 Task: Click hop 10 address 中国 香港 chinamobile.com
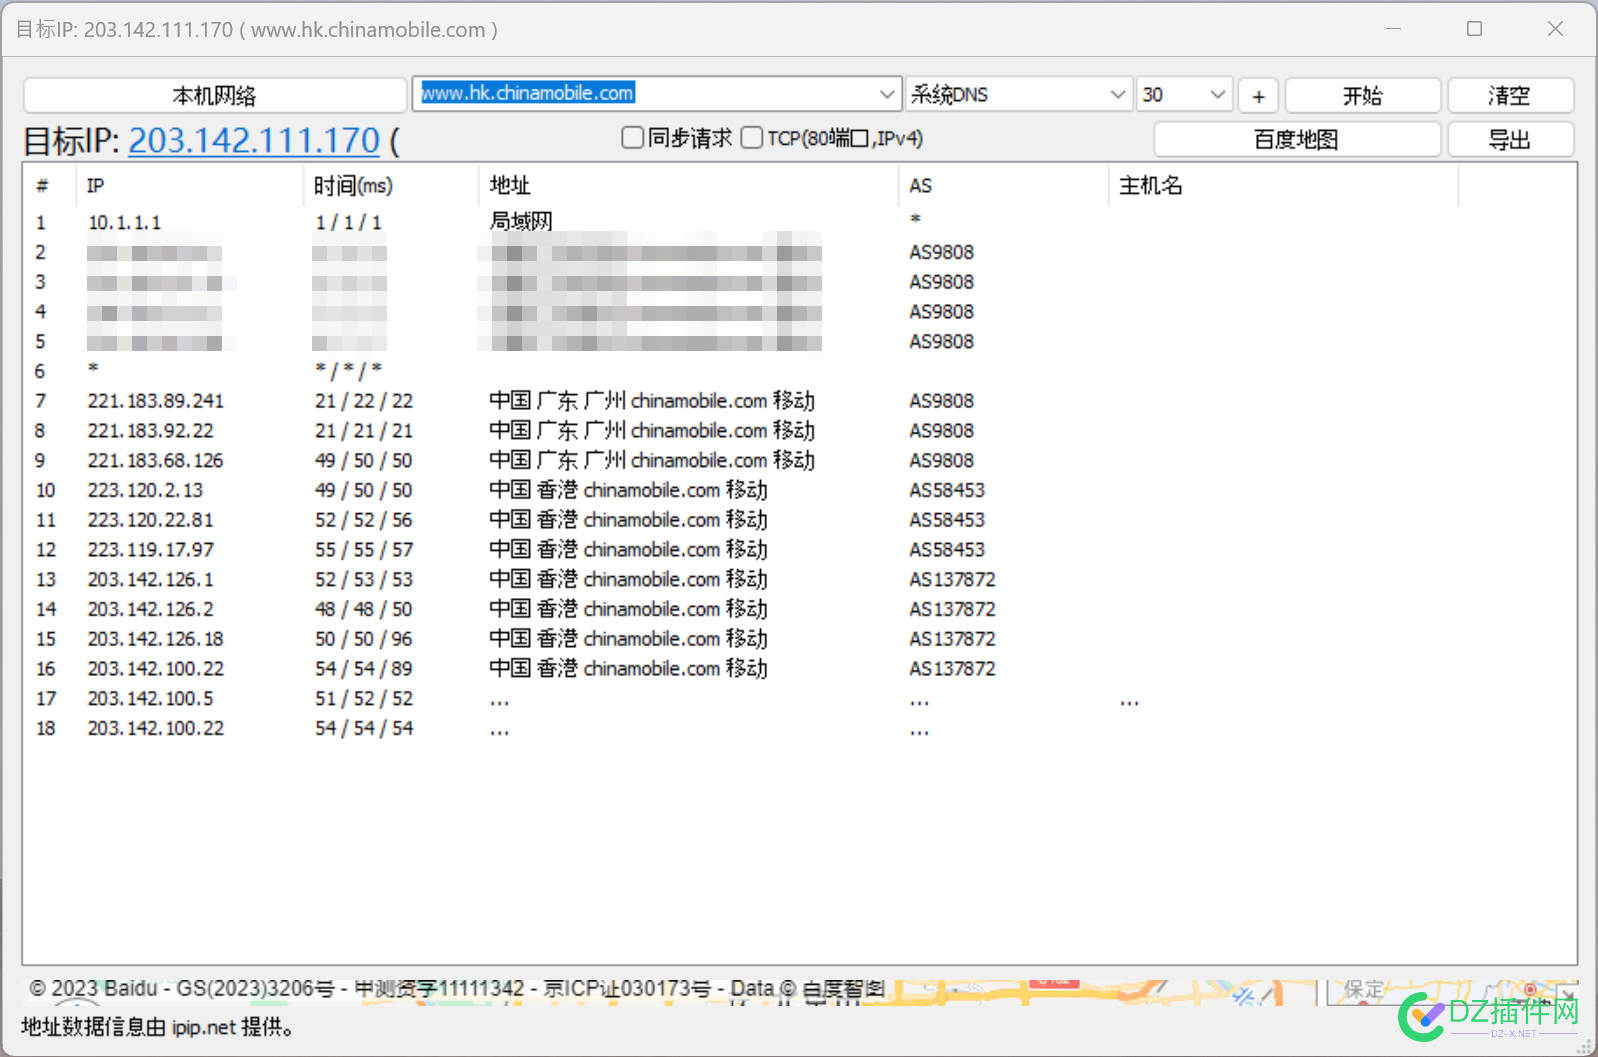(x=628, y=490)
